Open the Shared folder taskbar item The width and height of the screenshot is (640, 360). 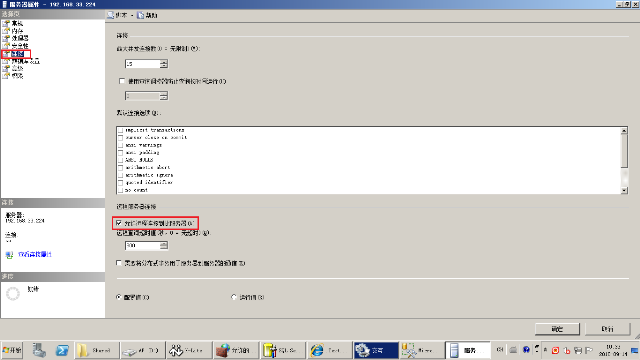[x=97, y=350]
